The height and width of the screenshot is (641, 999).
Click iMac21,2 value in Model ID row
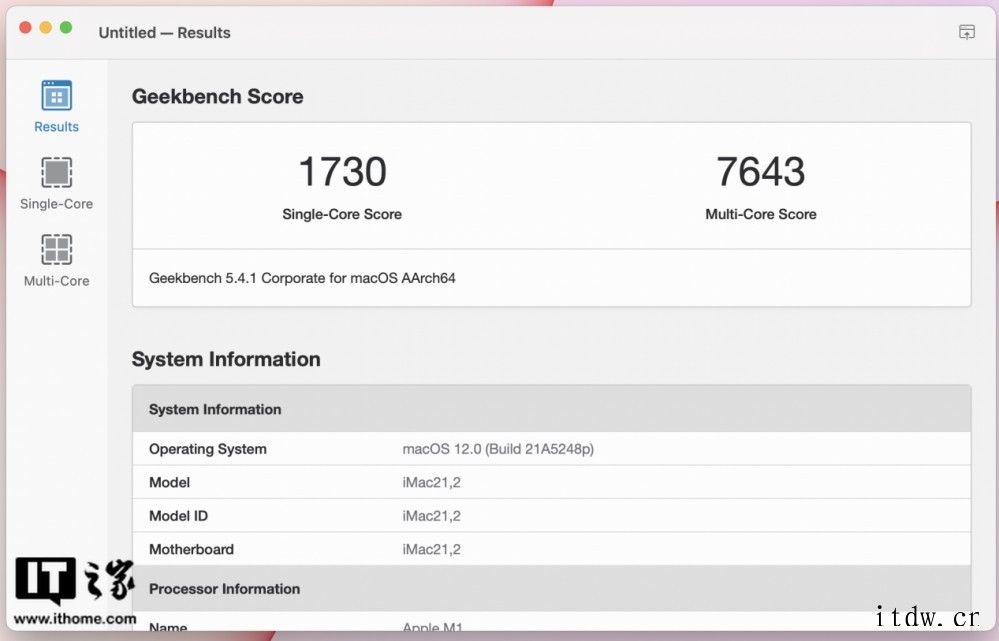pyautogui.click(x=431, y=516)
